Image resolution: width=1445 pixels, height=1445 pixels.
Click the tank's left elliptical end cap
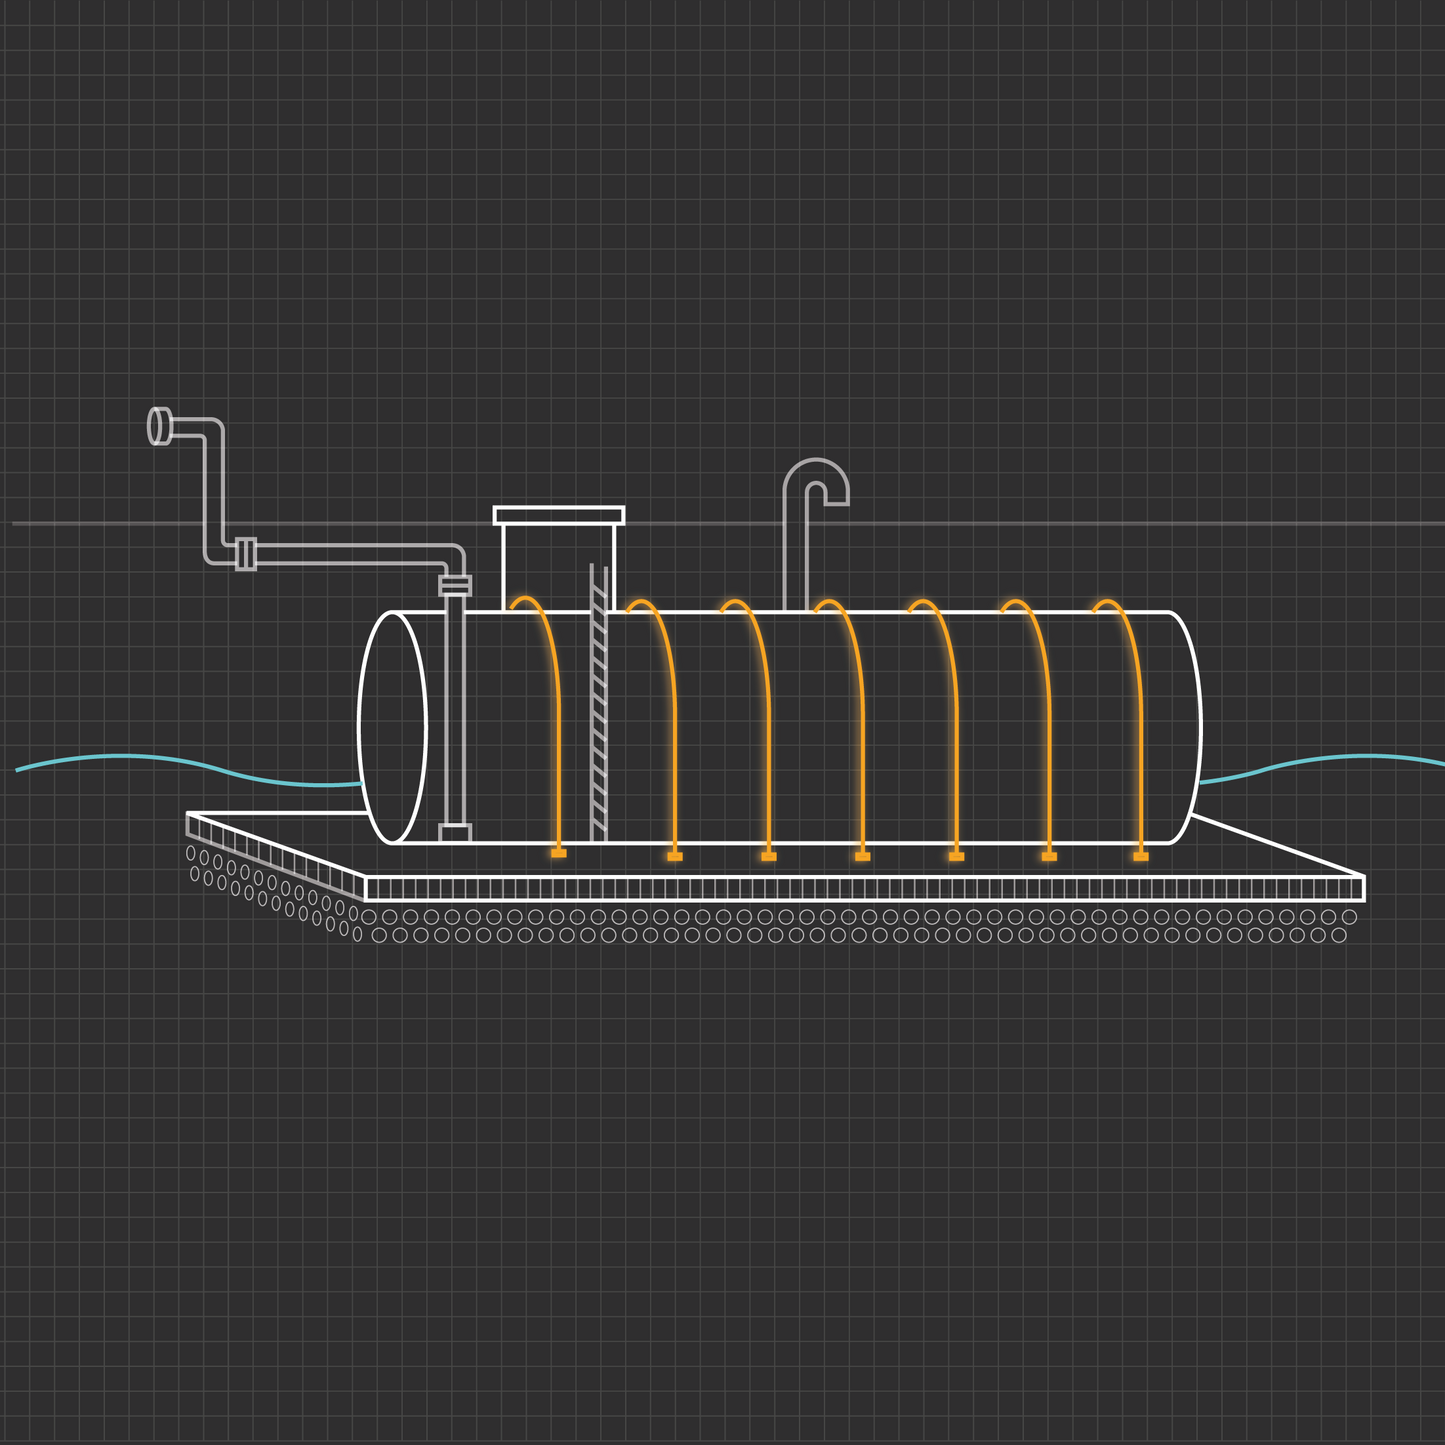tap(393, 727)
